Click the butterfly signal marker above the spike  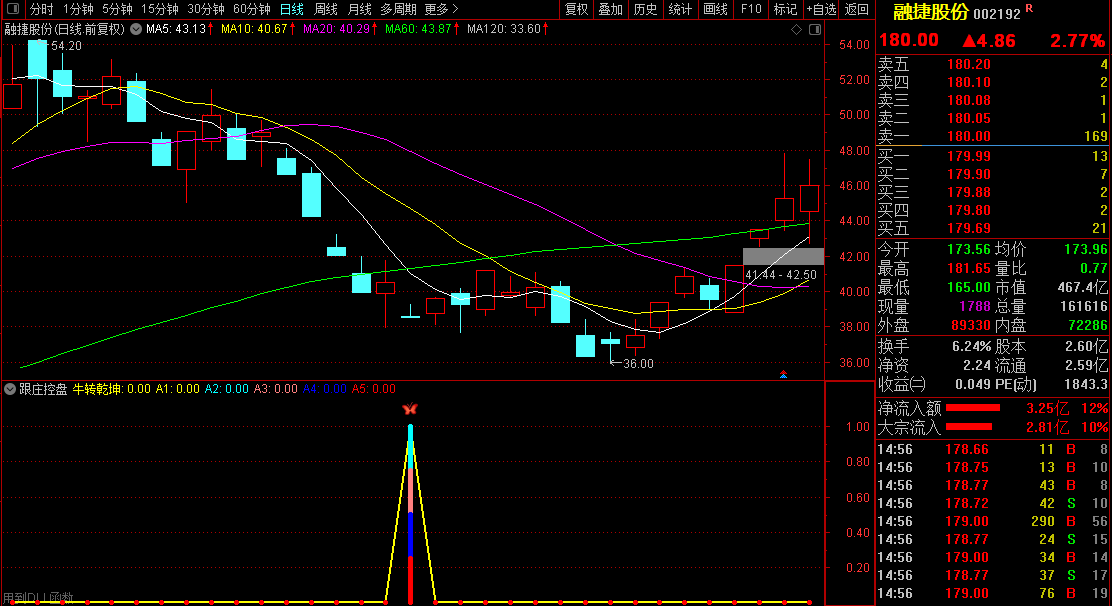click(x=409, y=409)
